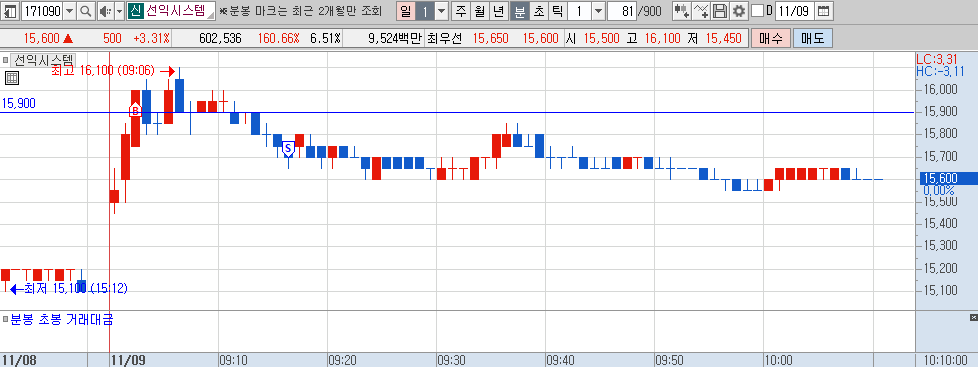Viewport: 978px width, 367px height.
Task: Click the bar count field showing 81
Action: tap(621, 11)
